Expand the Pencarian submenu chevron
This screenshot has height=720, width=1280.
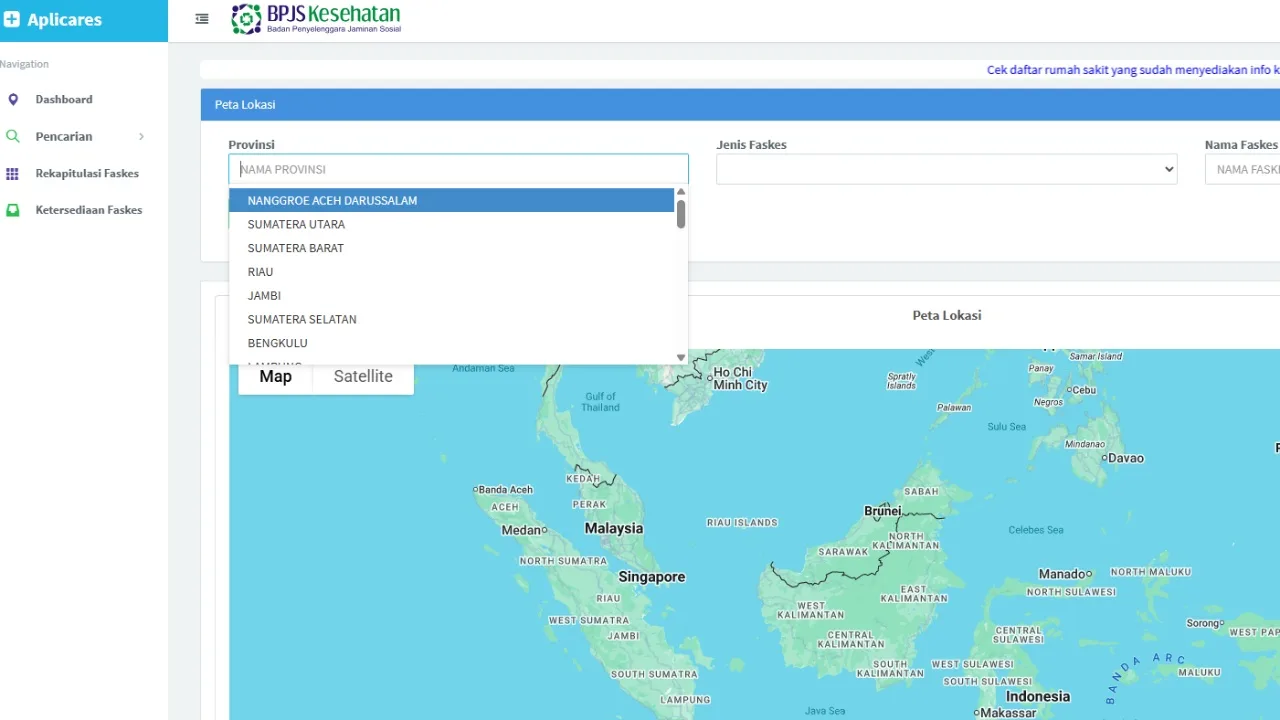(141, 136)
